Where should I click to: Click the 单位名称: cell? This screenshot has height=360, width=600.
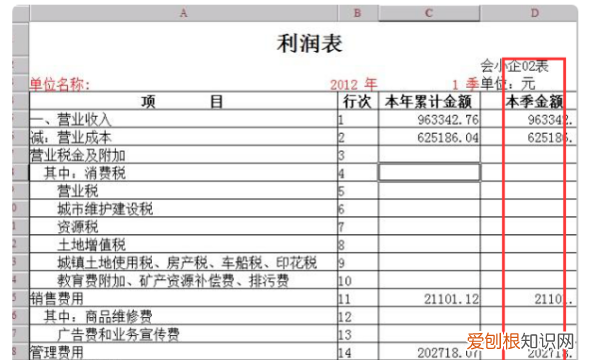[x=60, y=85]
